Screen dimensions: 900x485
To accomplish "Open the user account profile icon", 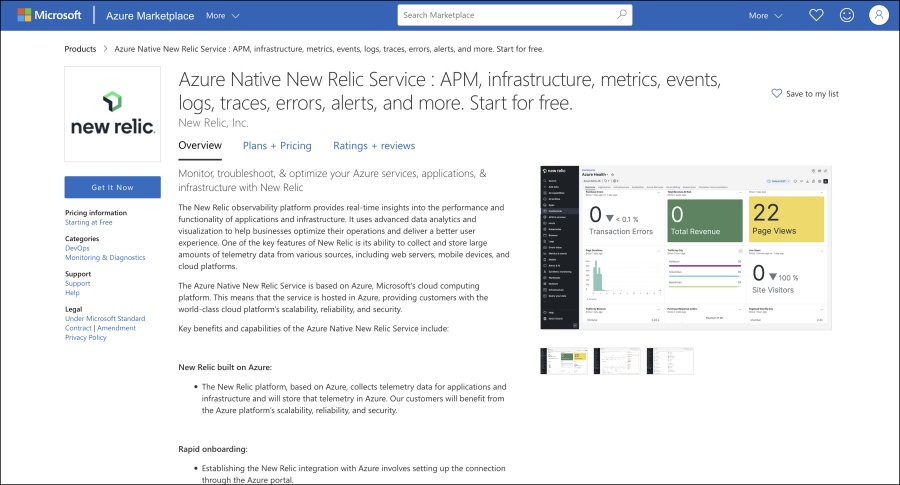I will coord(878,15).
